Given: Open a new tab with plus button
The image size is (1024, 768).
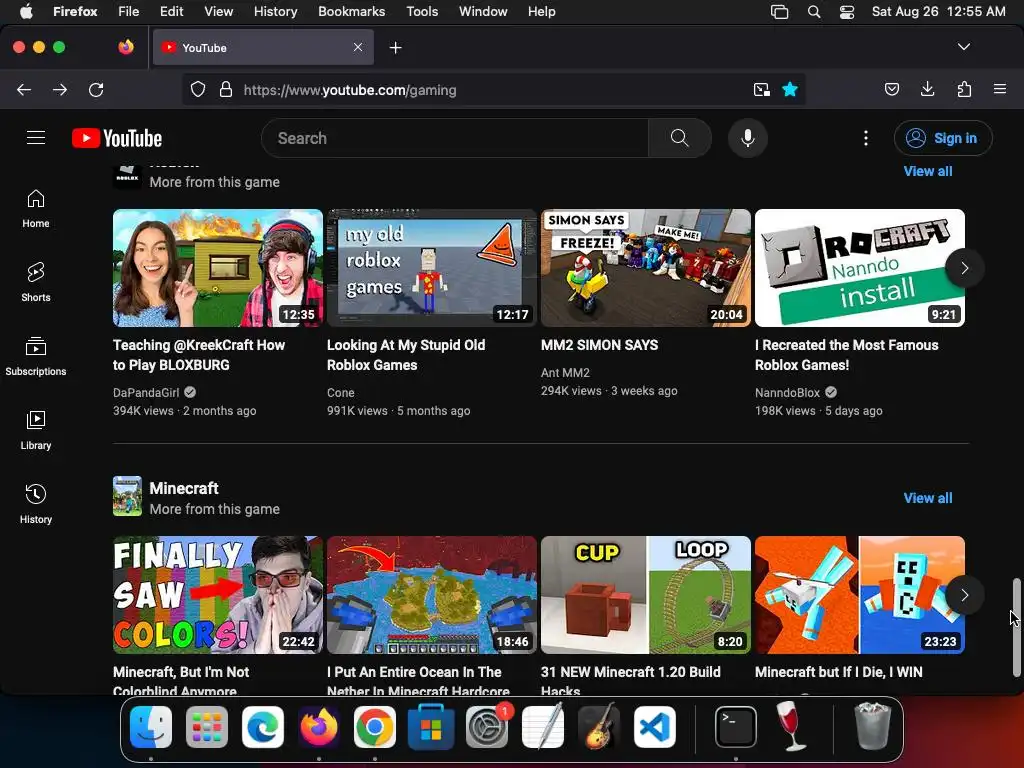Looking at the screenshot, I should tap(395, 48).
